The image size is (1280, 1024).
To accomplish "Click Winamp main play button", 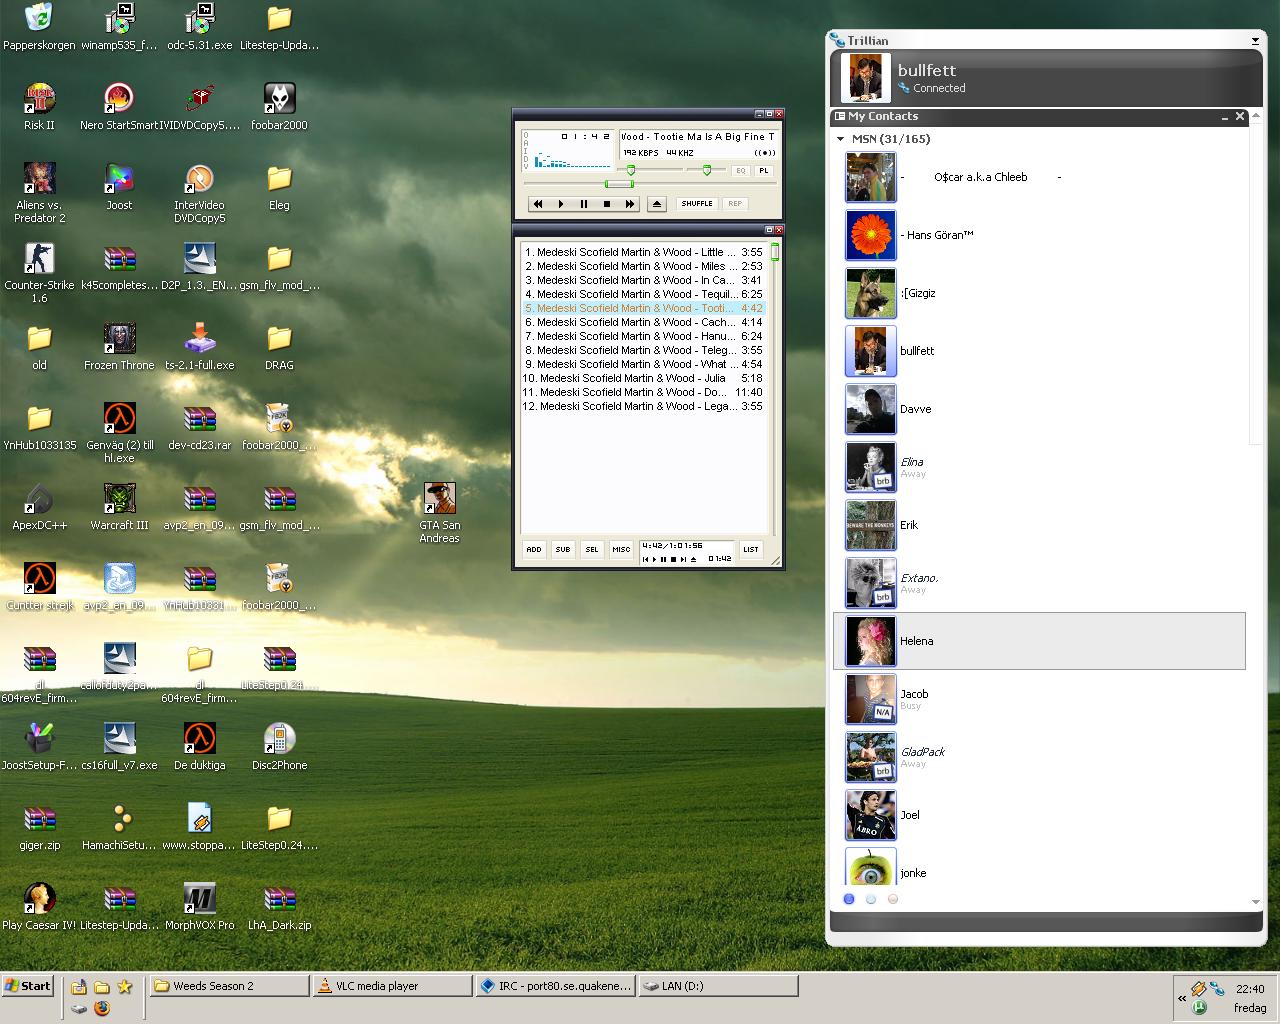I will coord(561,204).
